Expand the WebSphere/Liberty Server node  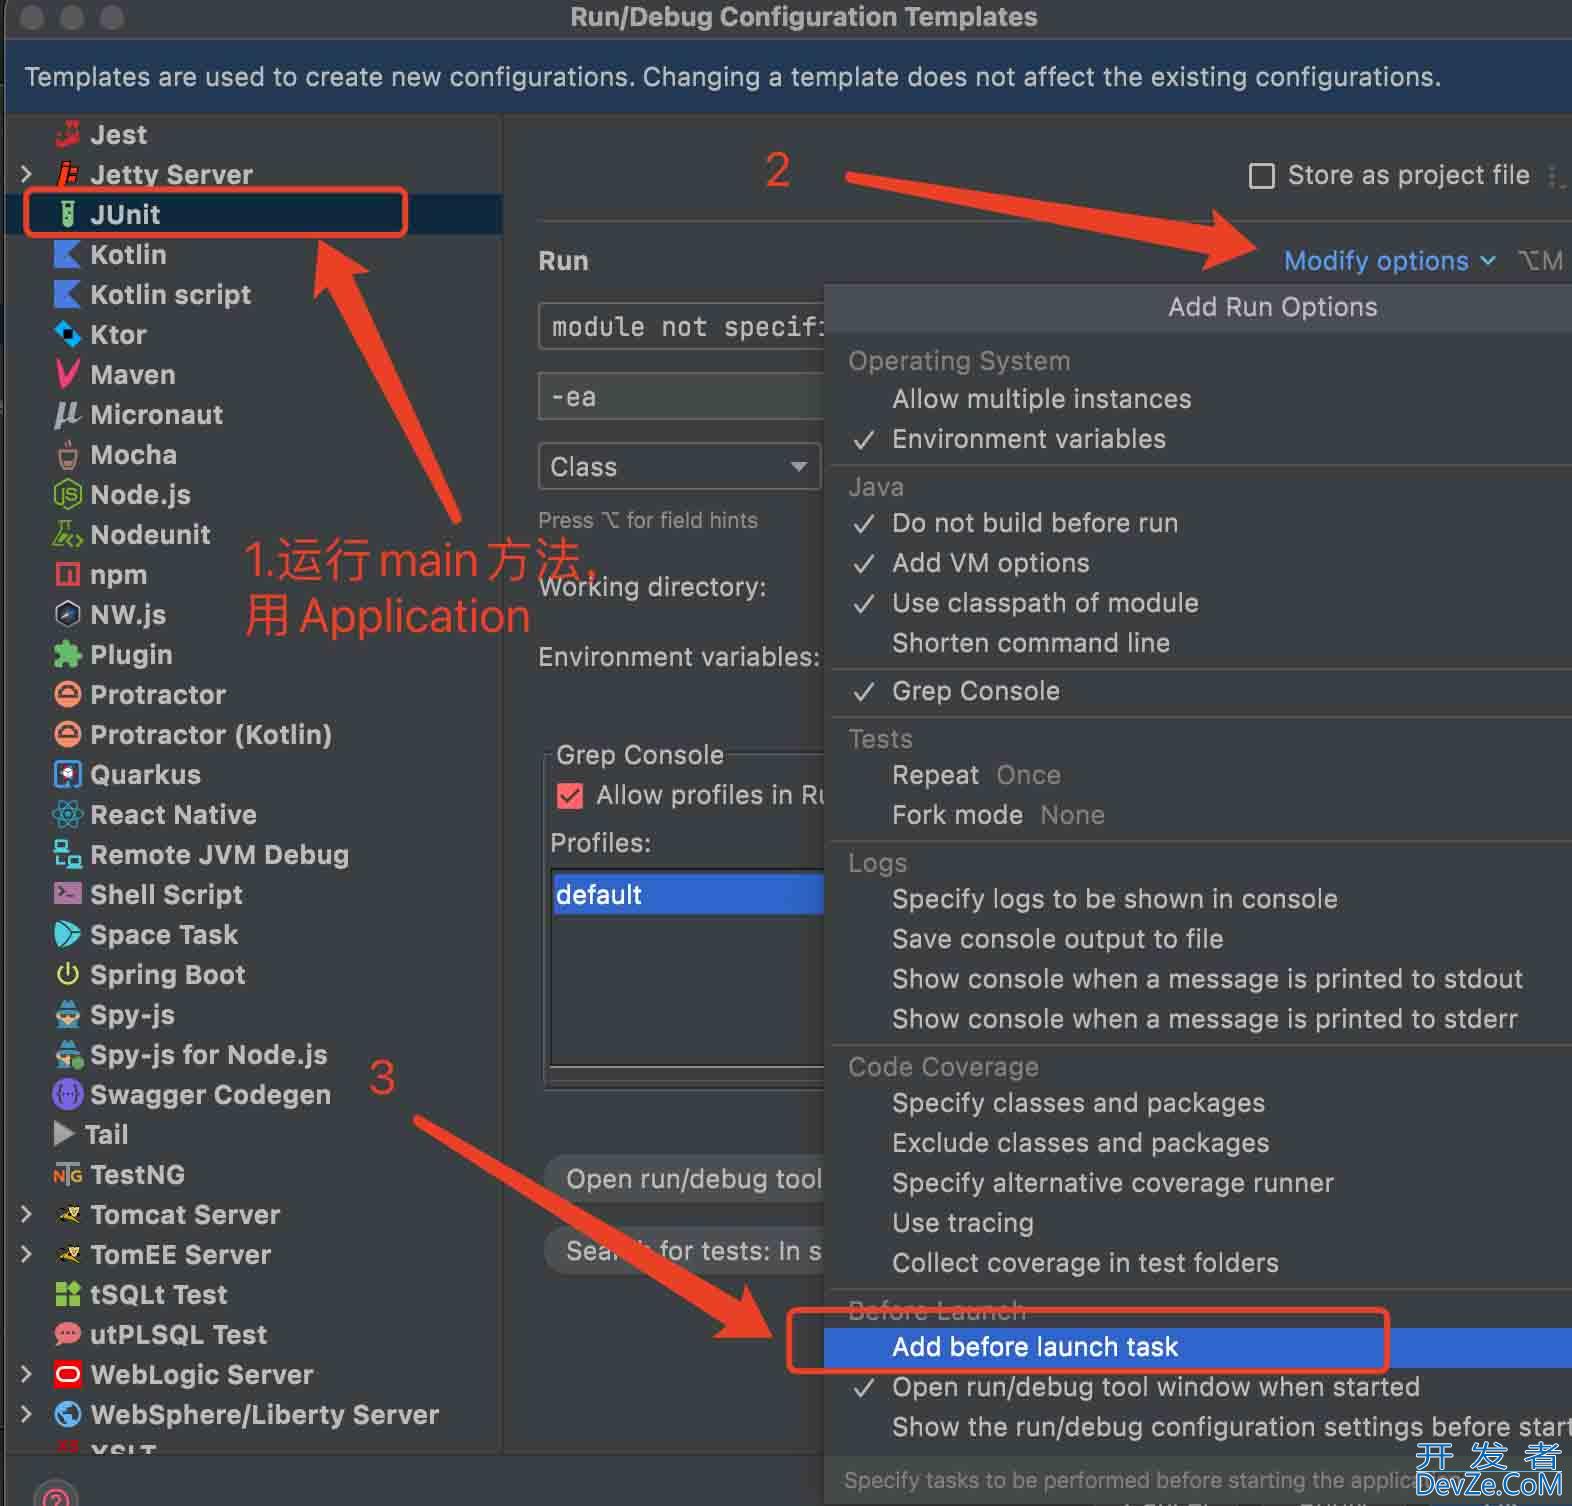tap(27, 1414)
